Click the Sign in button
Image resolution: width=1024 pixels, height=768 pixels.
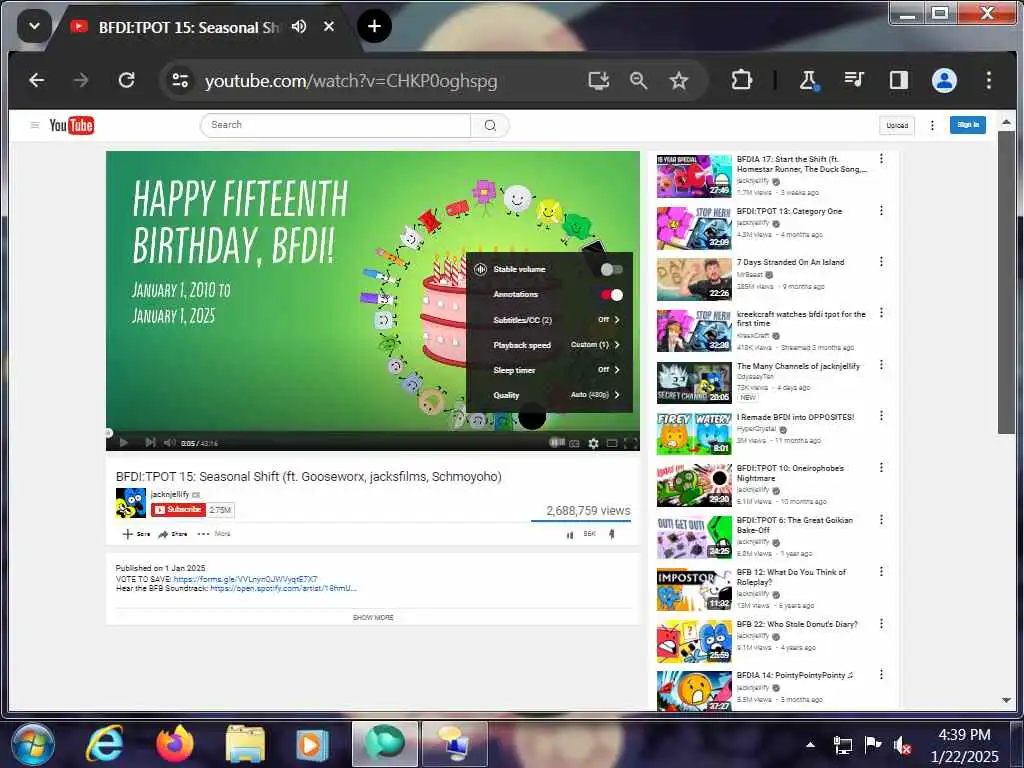(x=967, y=125)
